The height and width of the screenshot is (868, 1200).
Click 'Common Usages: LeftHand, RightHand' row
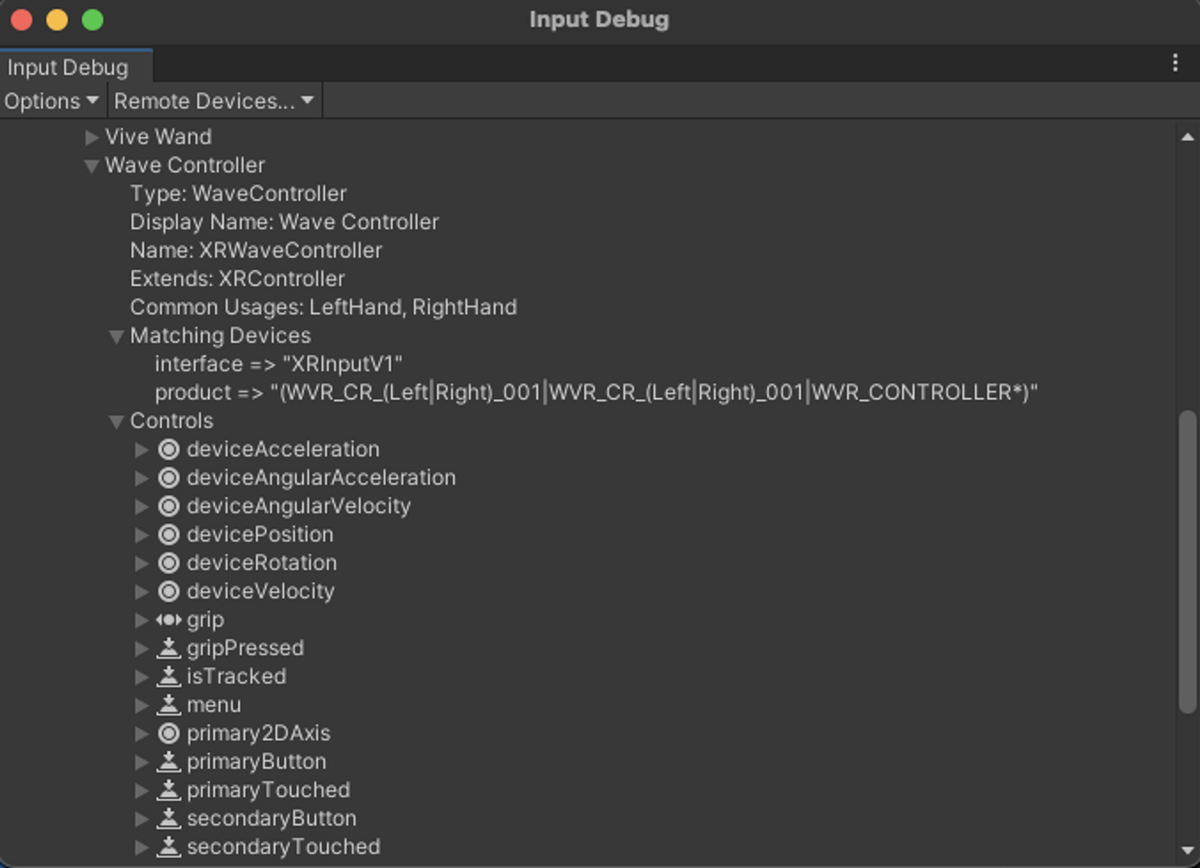[x=590, y=307]
